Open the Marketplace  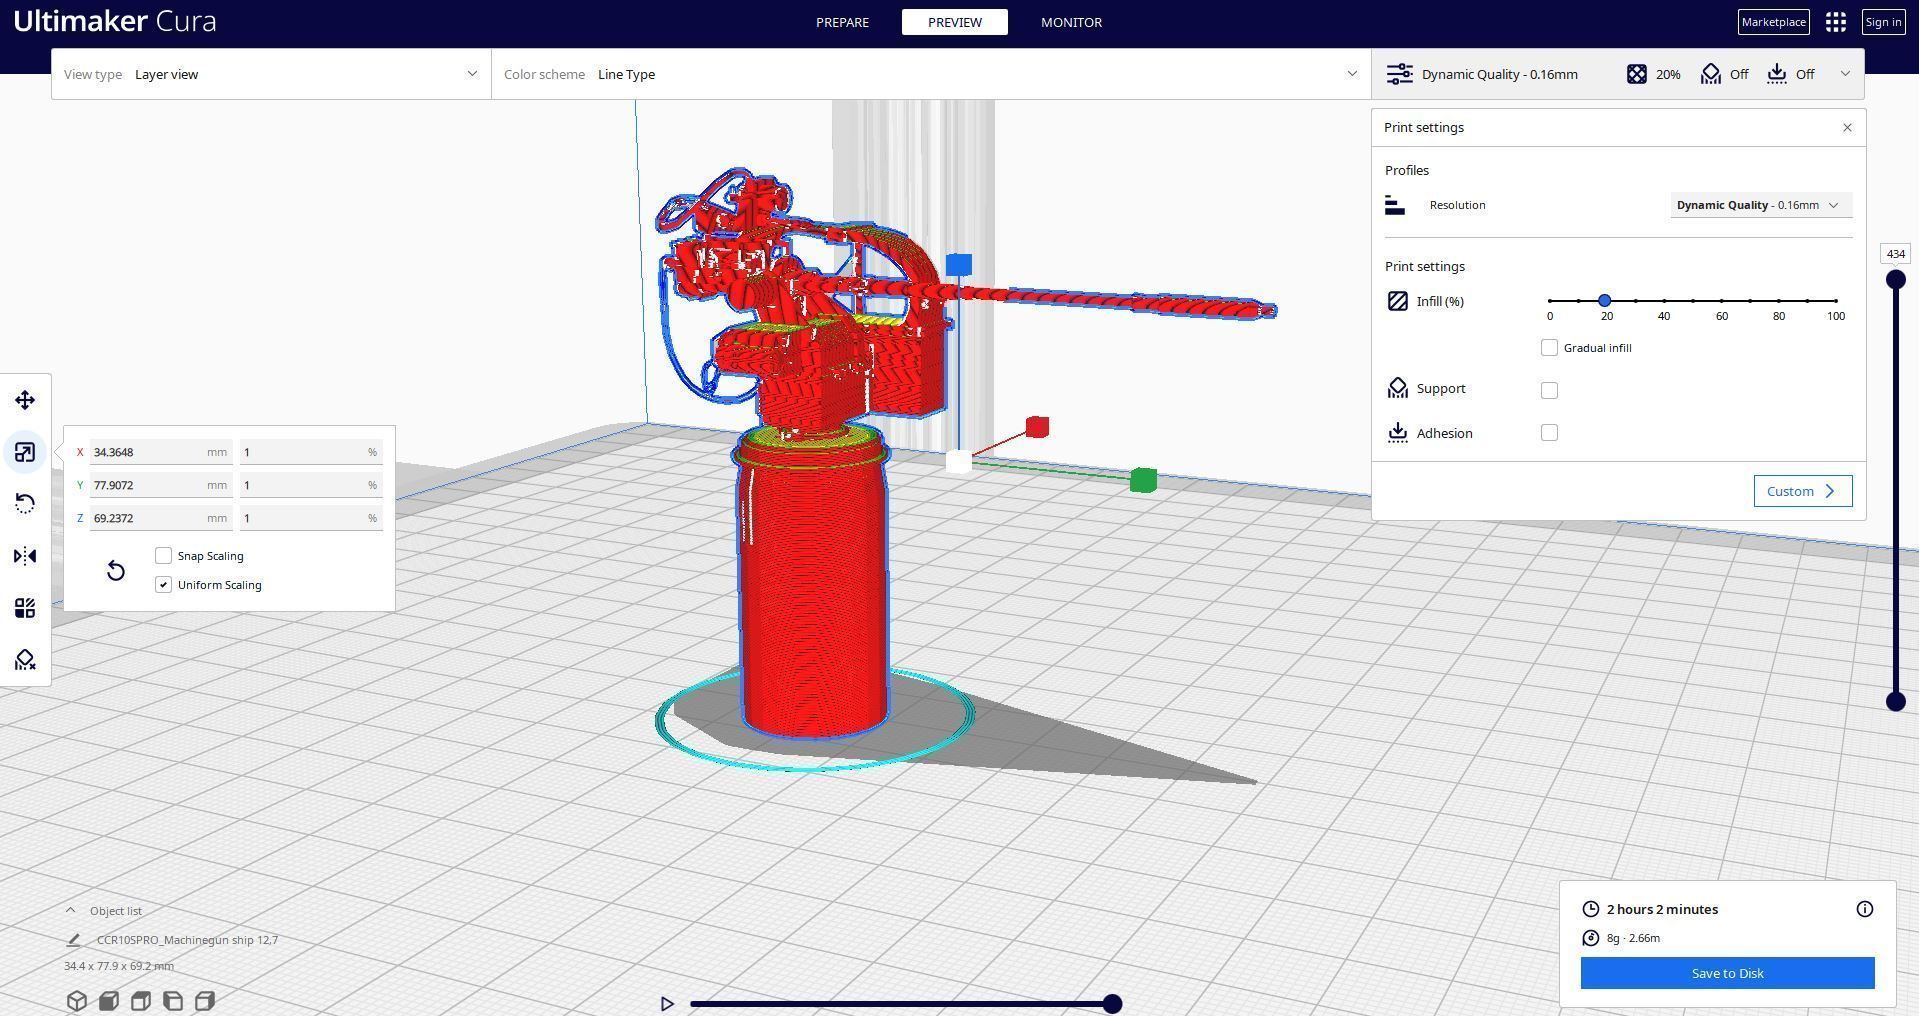(1773, 22)
